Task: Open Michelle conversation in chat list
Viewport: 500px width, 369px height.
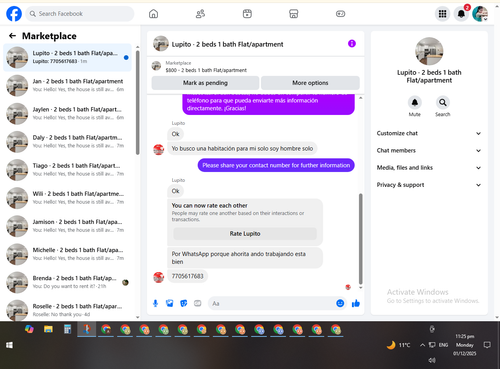Action: tap(67, 254)
